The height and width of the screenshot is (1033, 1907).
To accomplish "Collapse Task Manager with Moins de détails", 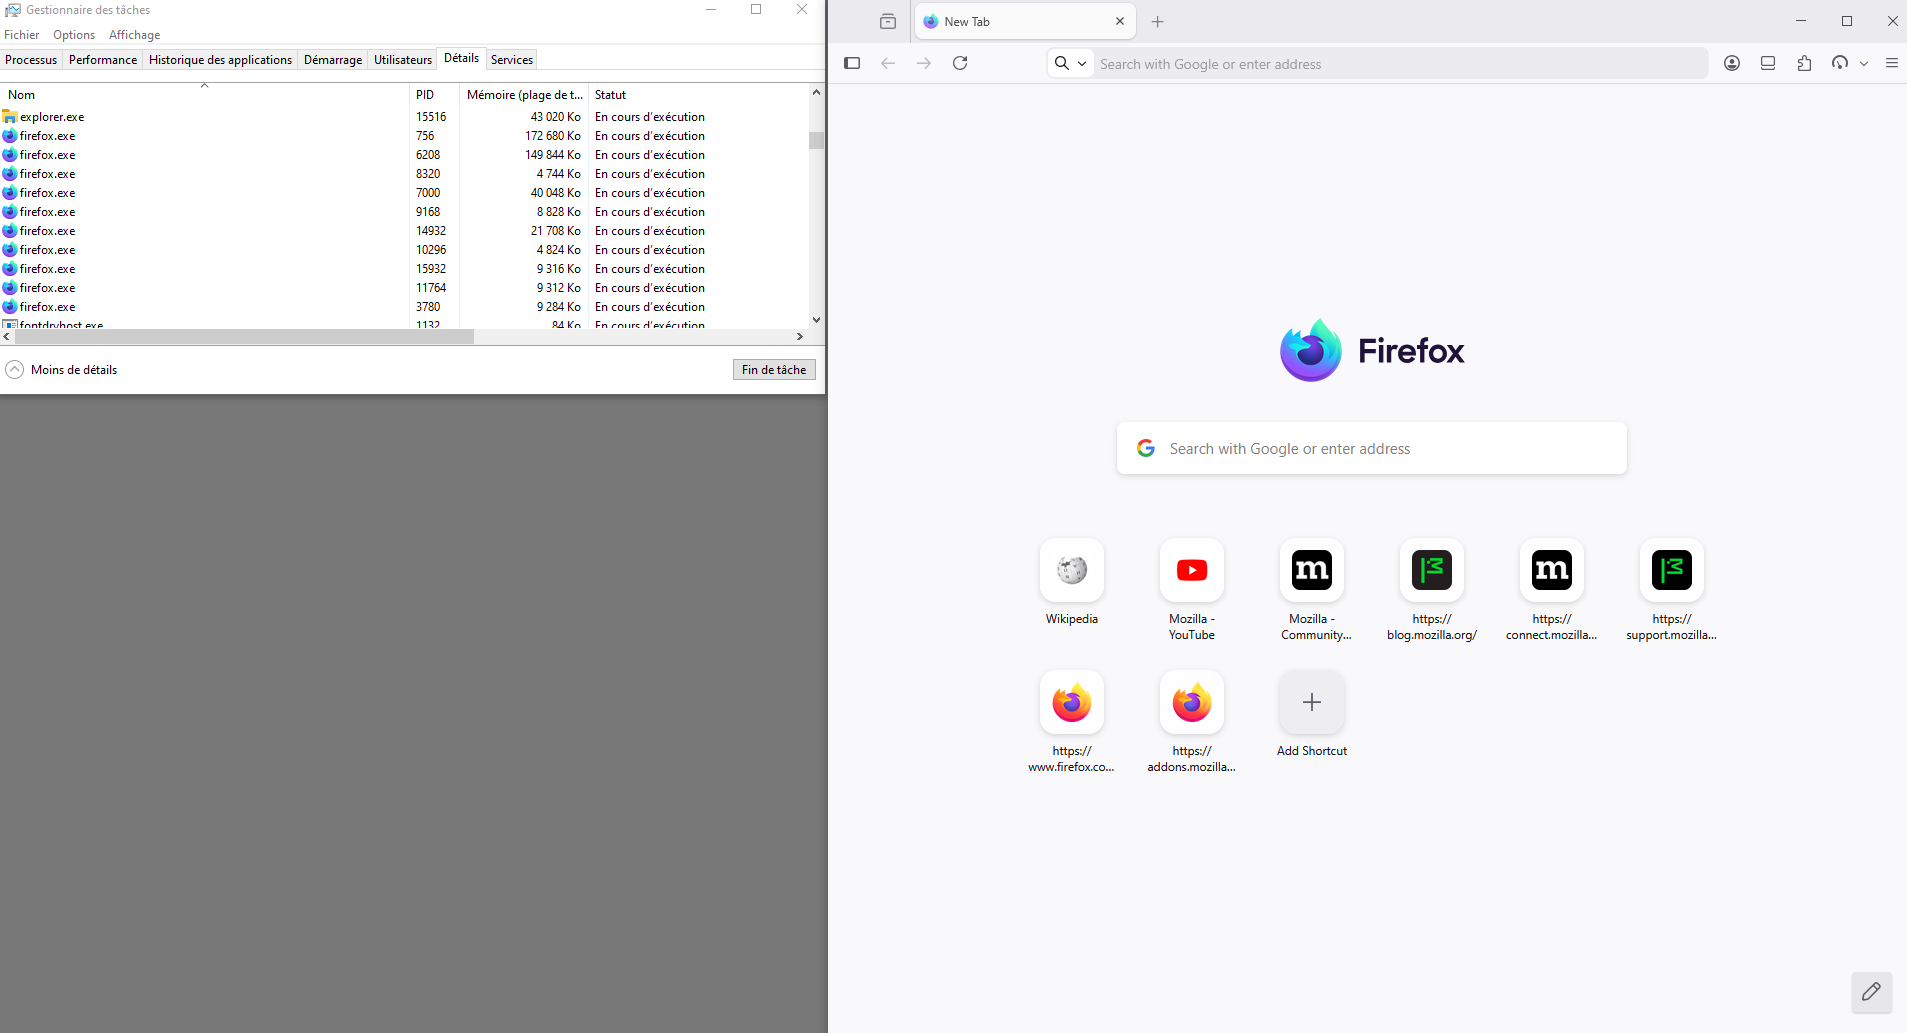I will click(62, 370).
